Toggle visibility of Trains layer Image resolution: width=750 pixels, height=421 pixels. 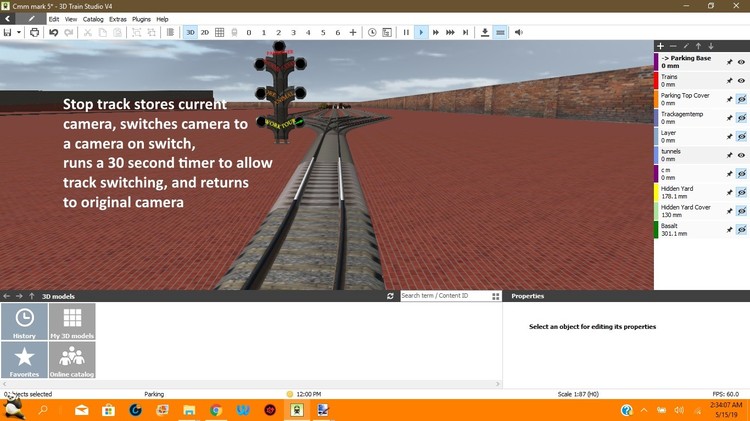click(741, 81)
